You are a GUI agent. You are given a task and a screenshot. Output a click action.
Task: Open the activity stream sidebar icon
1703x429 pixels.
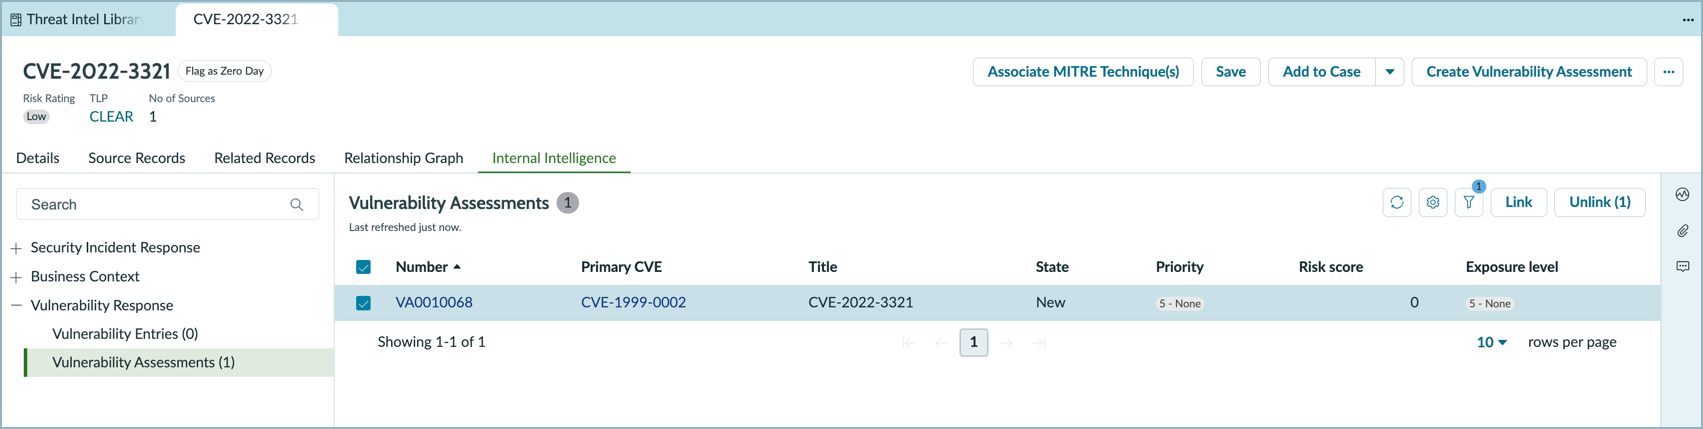[x=1683, y=195]
